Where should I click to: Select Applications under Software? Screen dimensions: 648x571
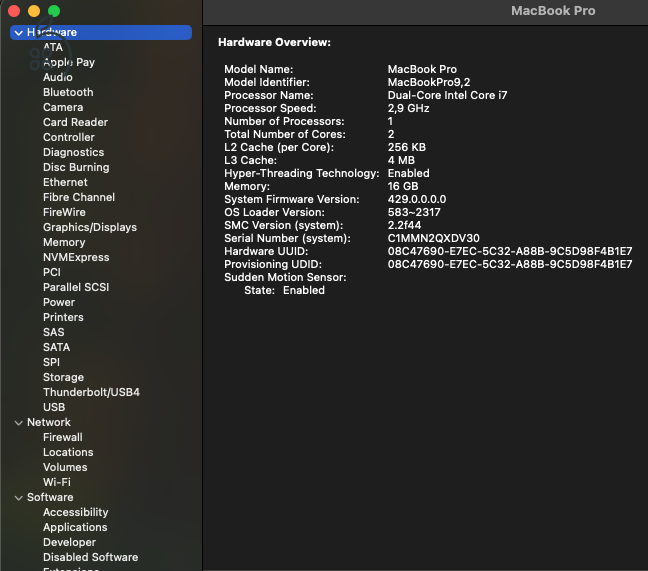tap(75, 527)
